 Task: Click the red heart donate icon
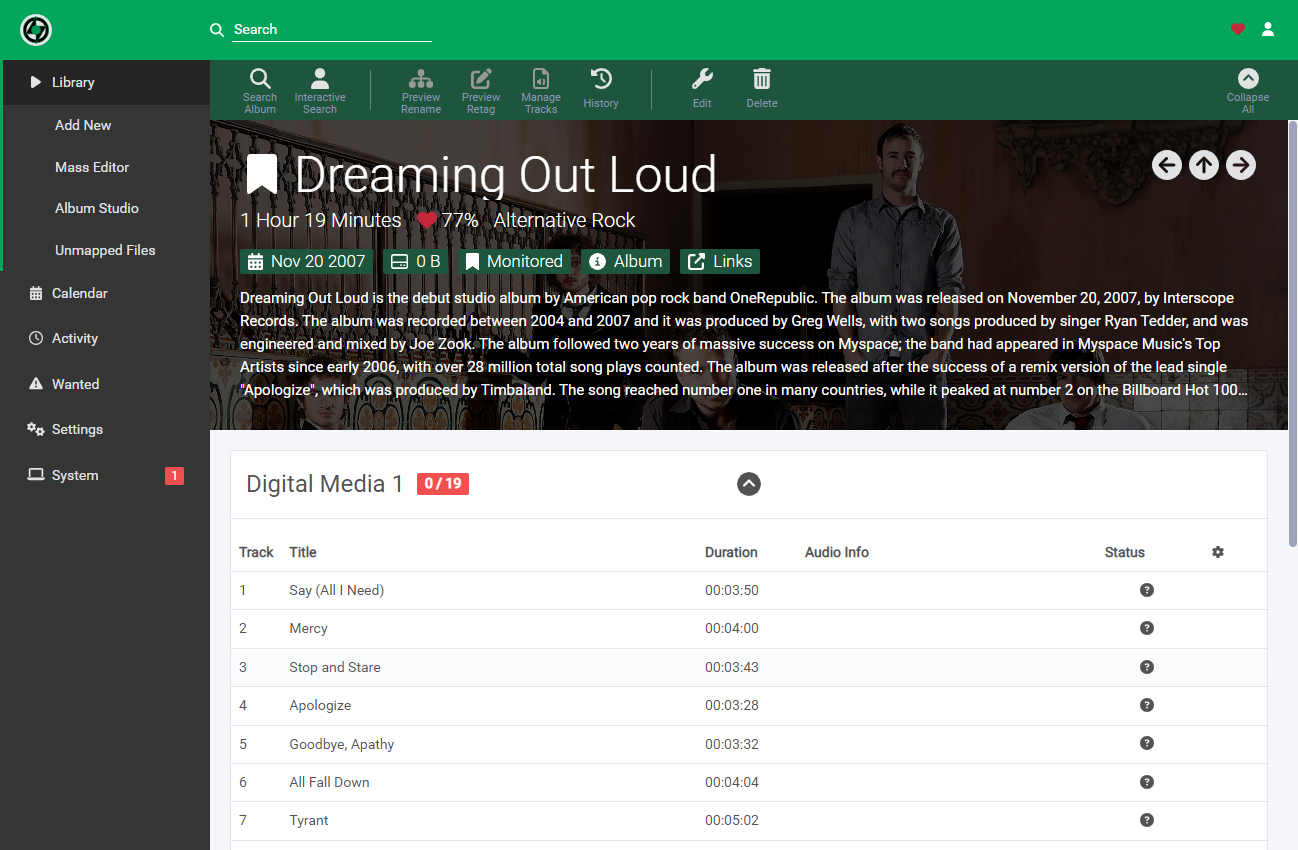coord(1238,29)
